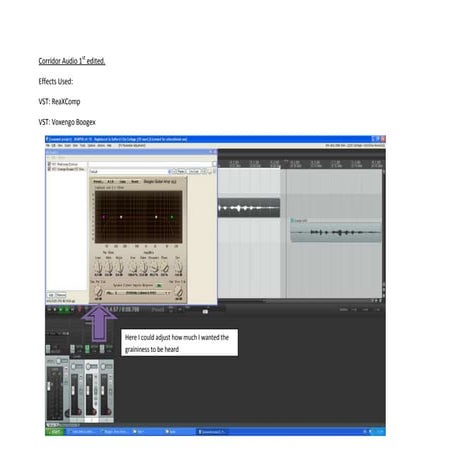
Task: Select the purple EQ point on the Boogex graph
Action: (104, 217)
